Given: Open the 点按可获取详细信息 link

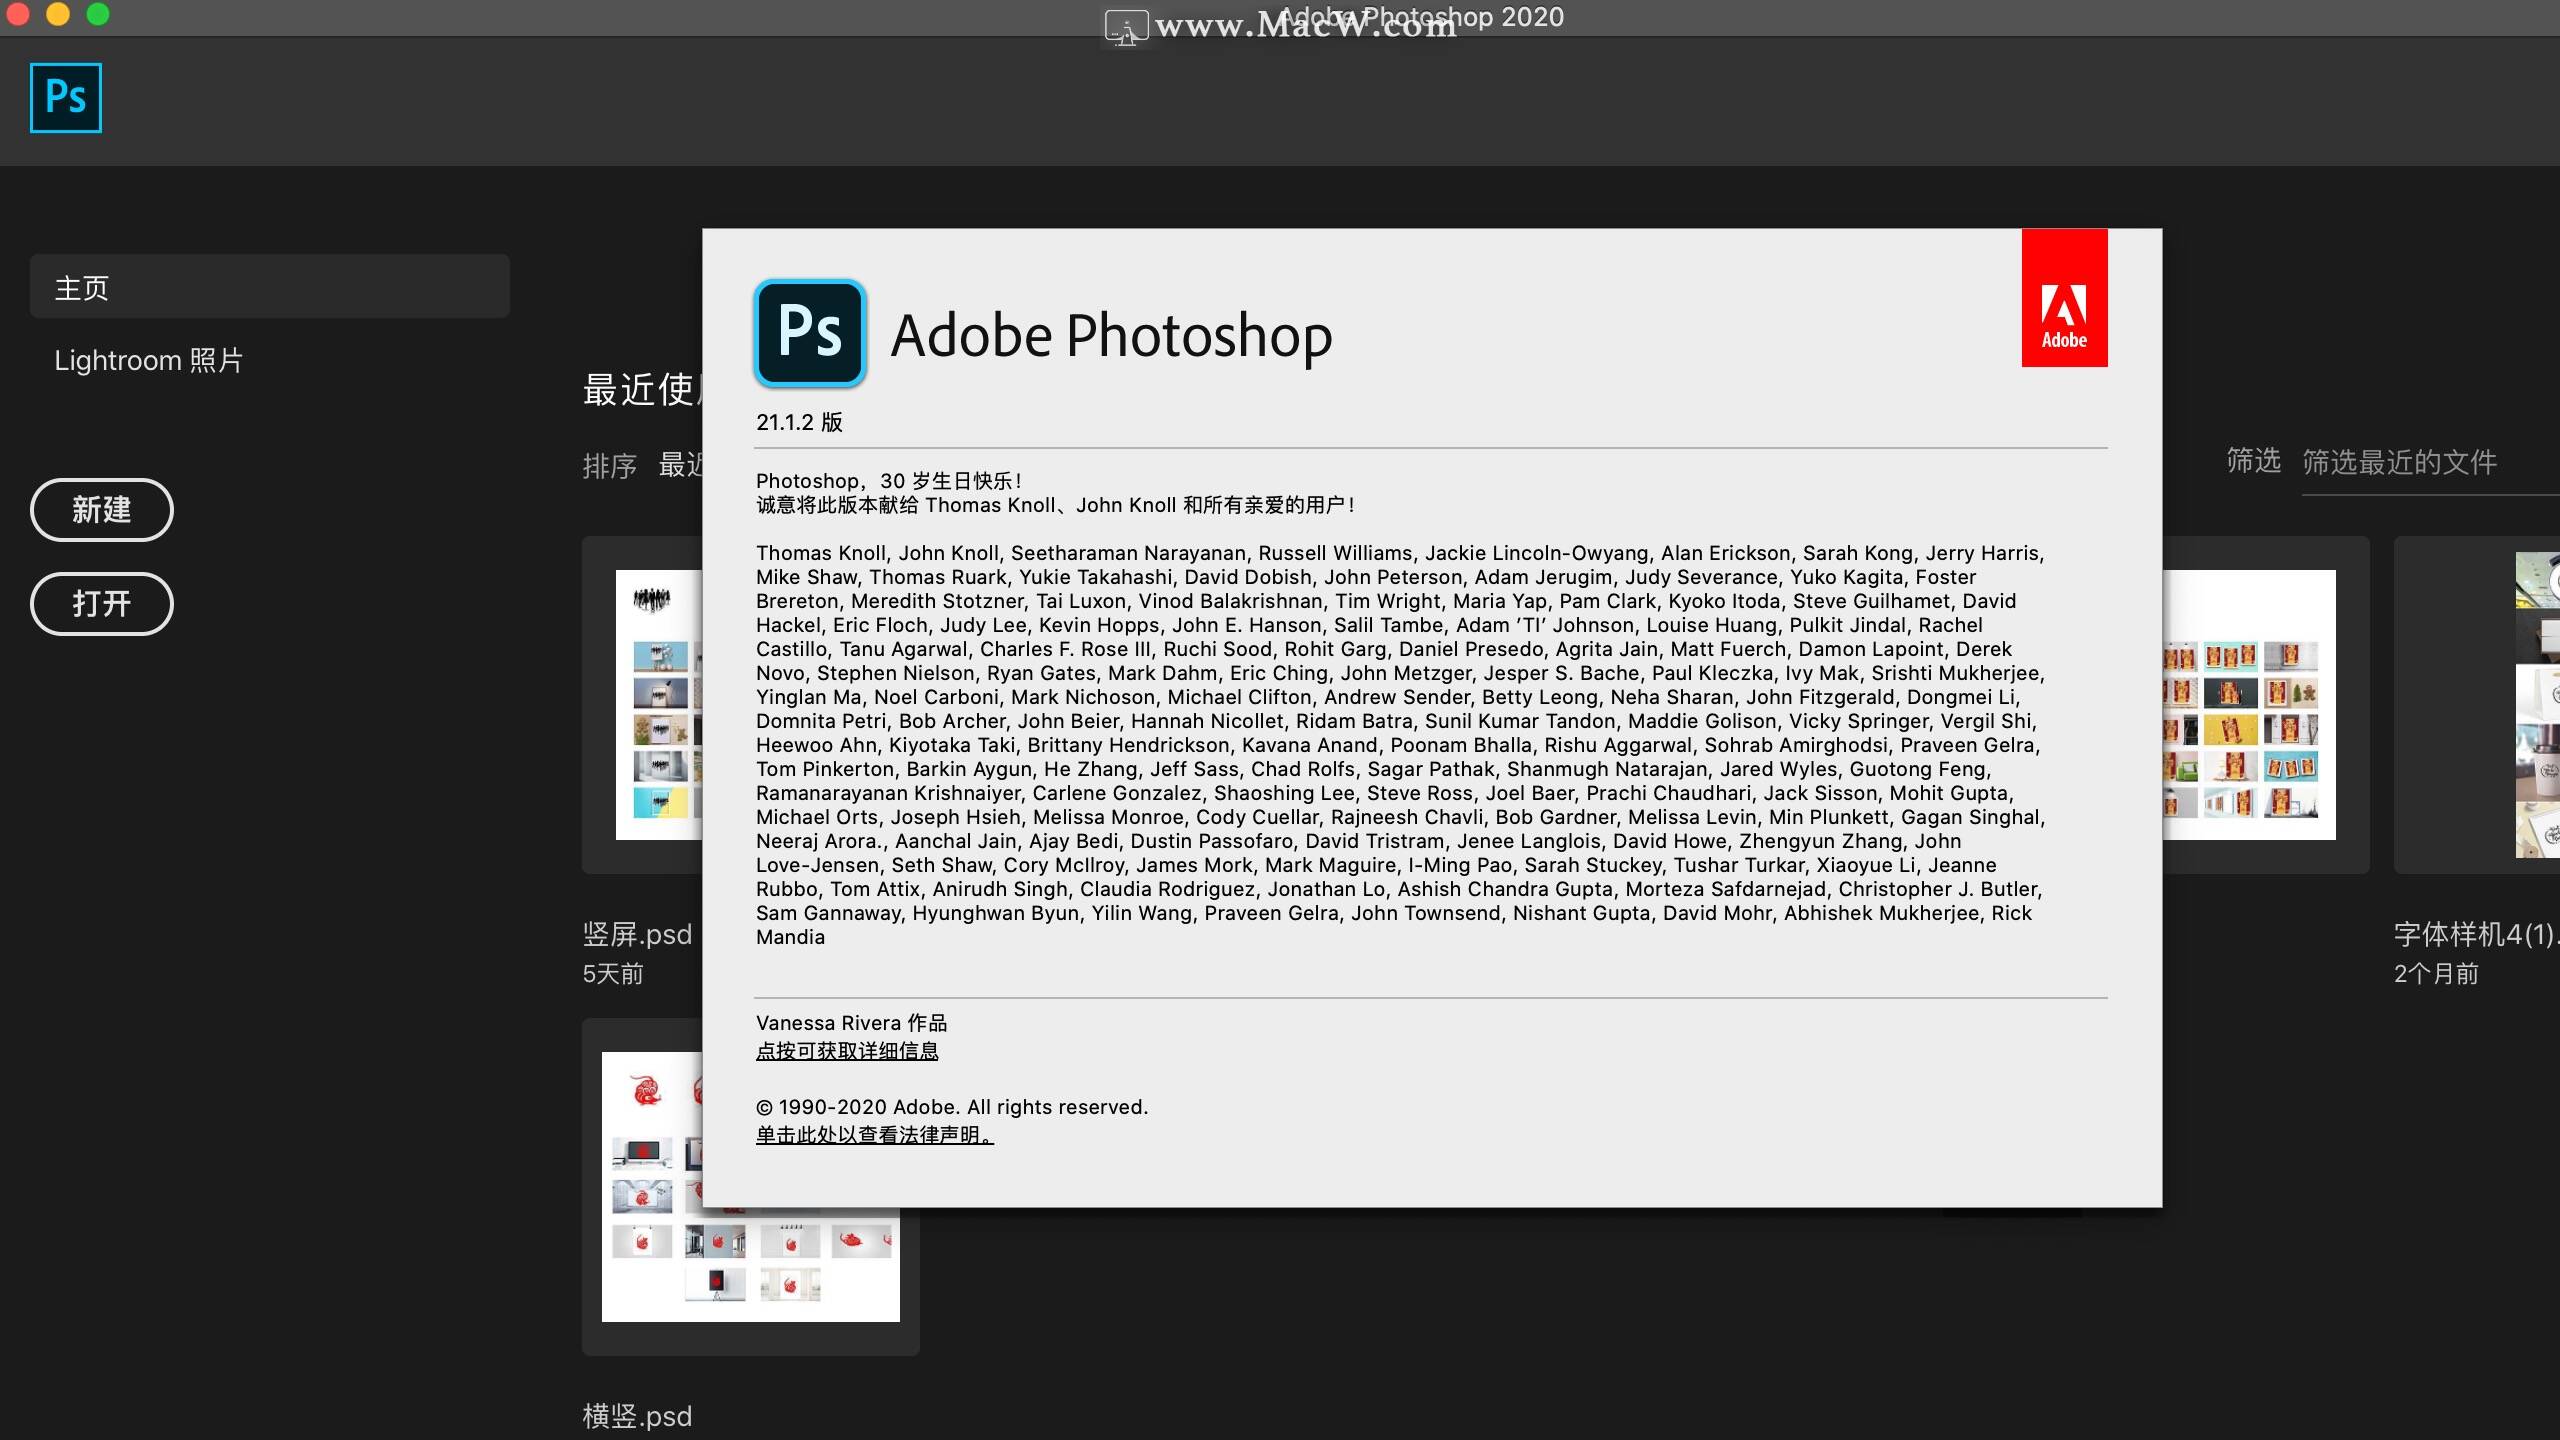Looking at the screenshot, I should (847, 1051).
